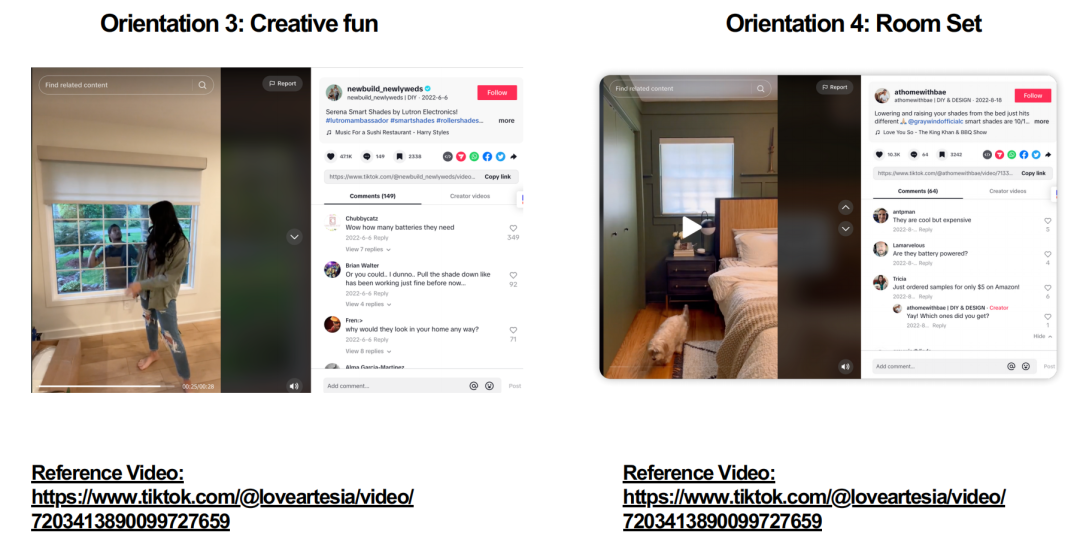Copy link of newbuild_newlyweds video

coord(497,177)
